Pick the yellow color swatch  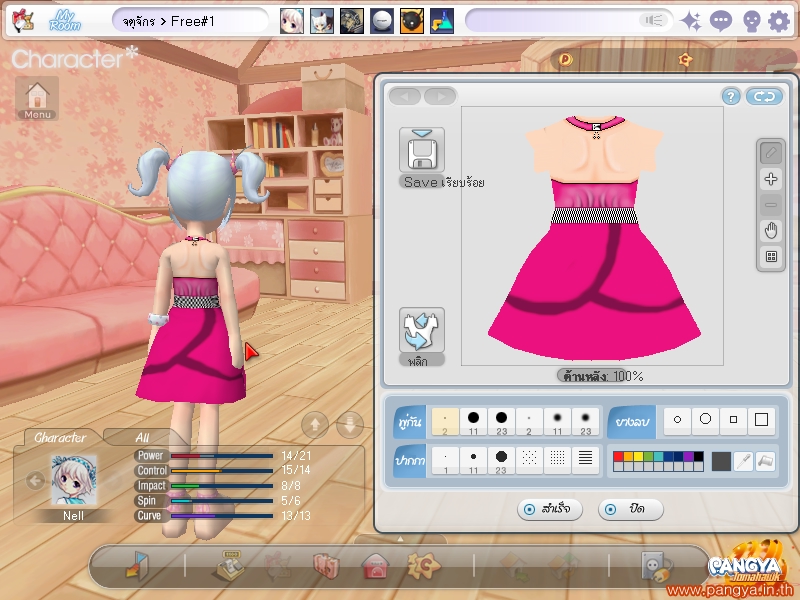click(638, 456)
